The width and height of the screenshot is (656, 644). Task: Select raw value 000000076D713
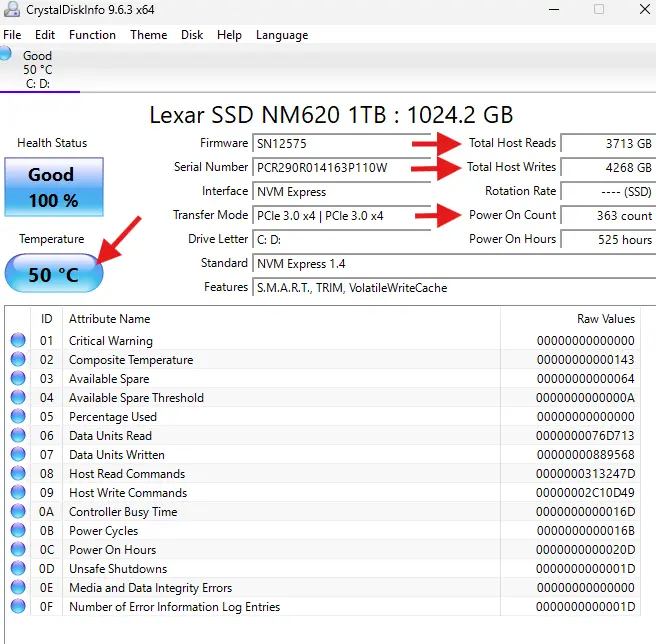point(585,436)
